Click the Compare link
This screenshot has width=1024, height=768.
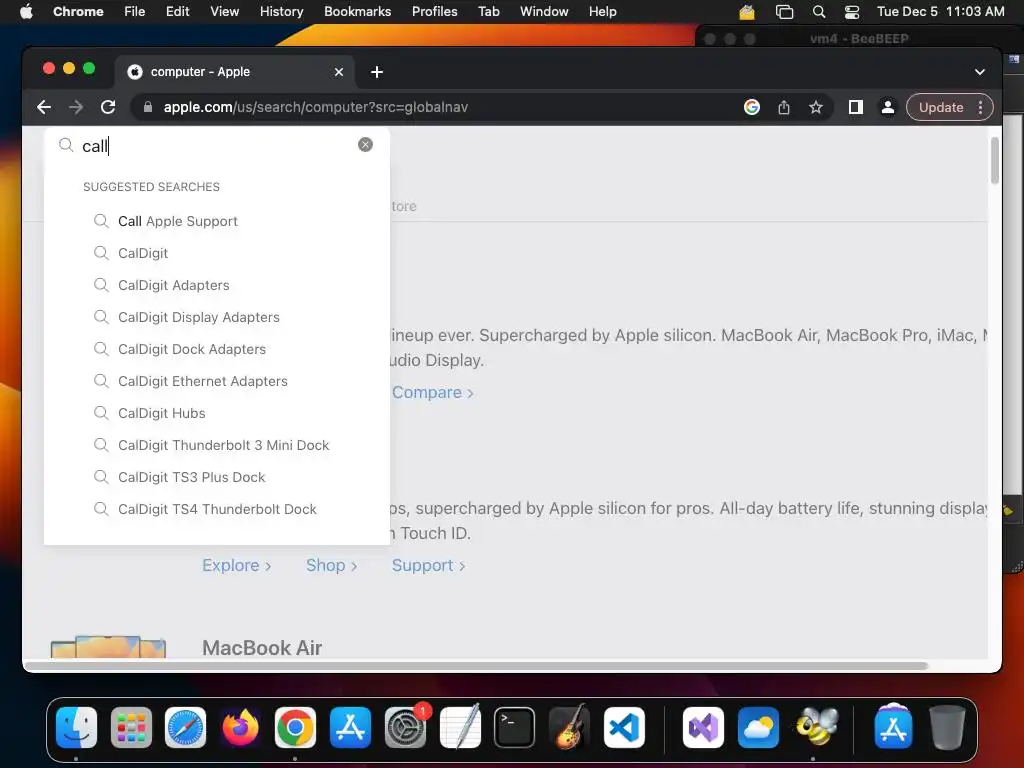432,392
